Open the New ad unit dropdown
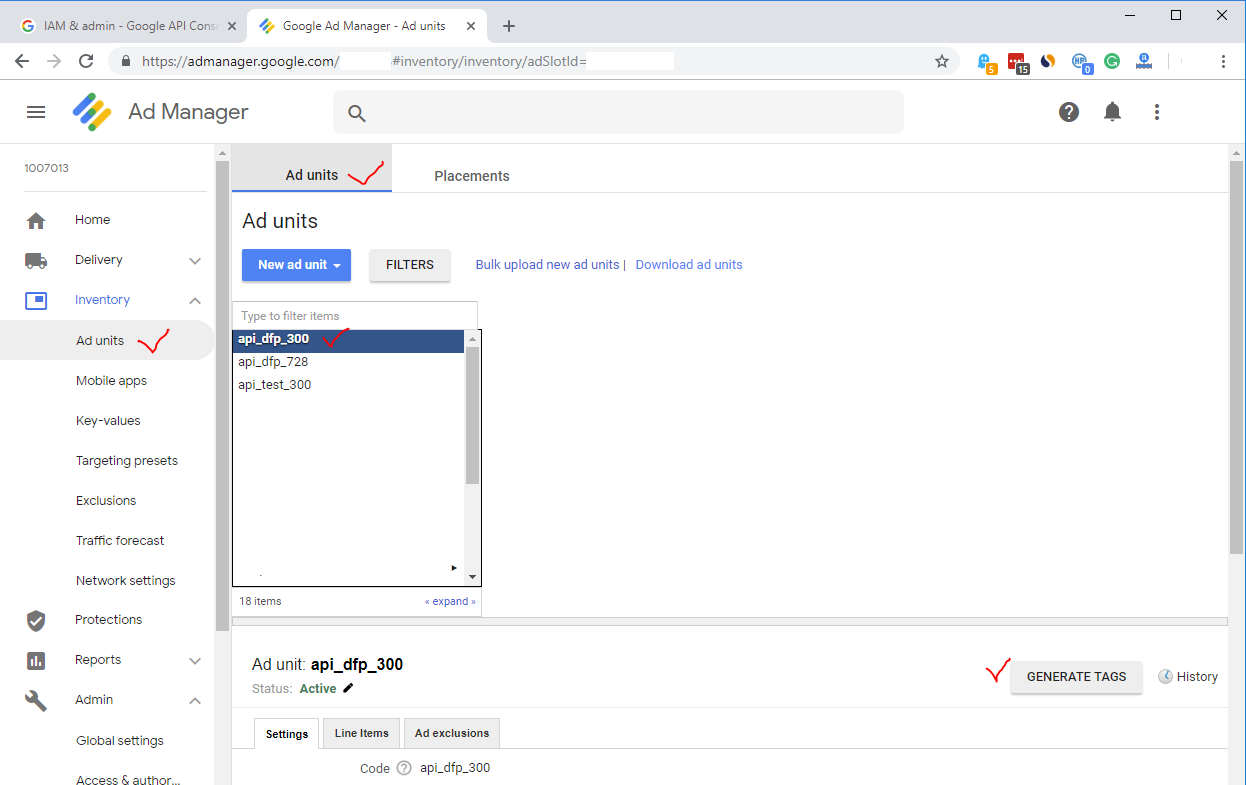This screenshot has width=1246, height=785. coord(296,265)
